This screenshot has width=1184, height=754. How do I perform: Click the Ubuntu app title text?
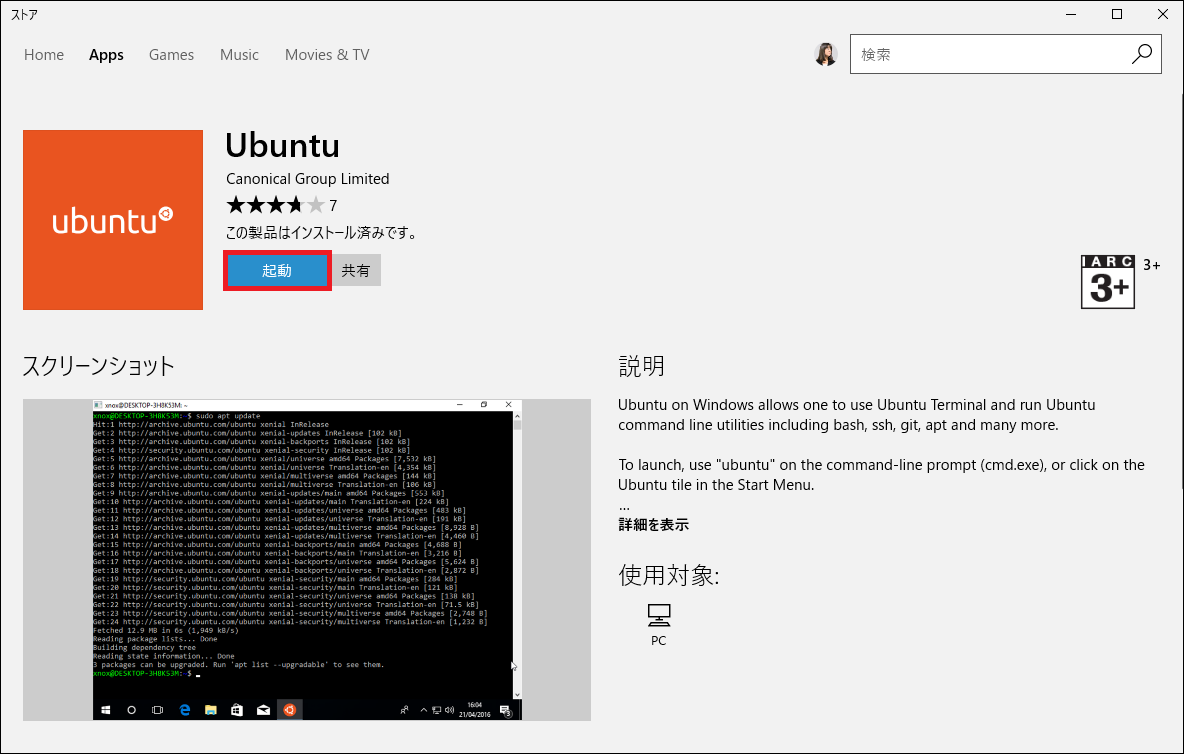(x=282, y=145)
